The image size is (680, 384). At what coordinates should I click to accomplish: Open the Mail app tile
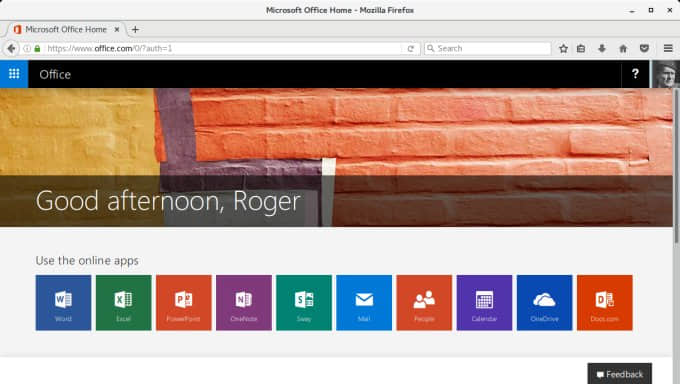(x=364, y=302)
